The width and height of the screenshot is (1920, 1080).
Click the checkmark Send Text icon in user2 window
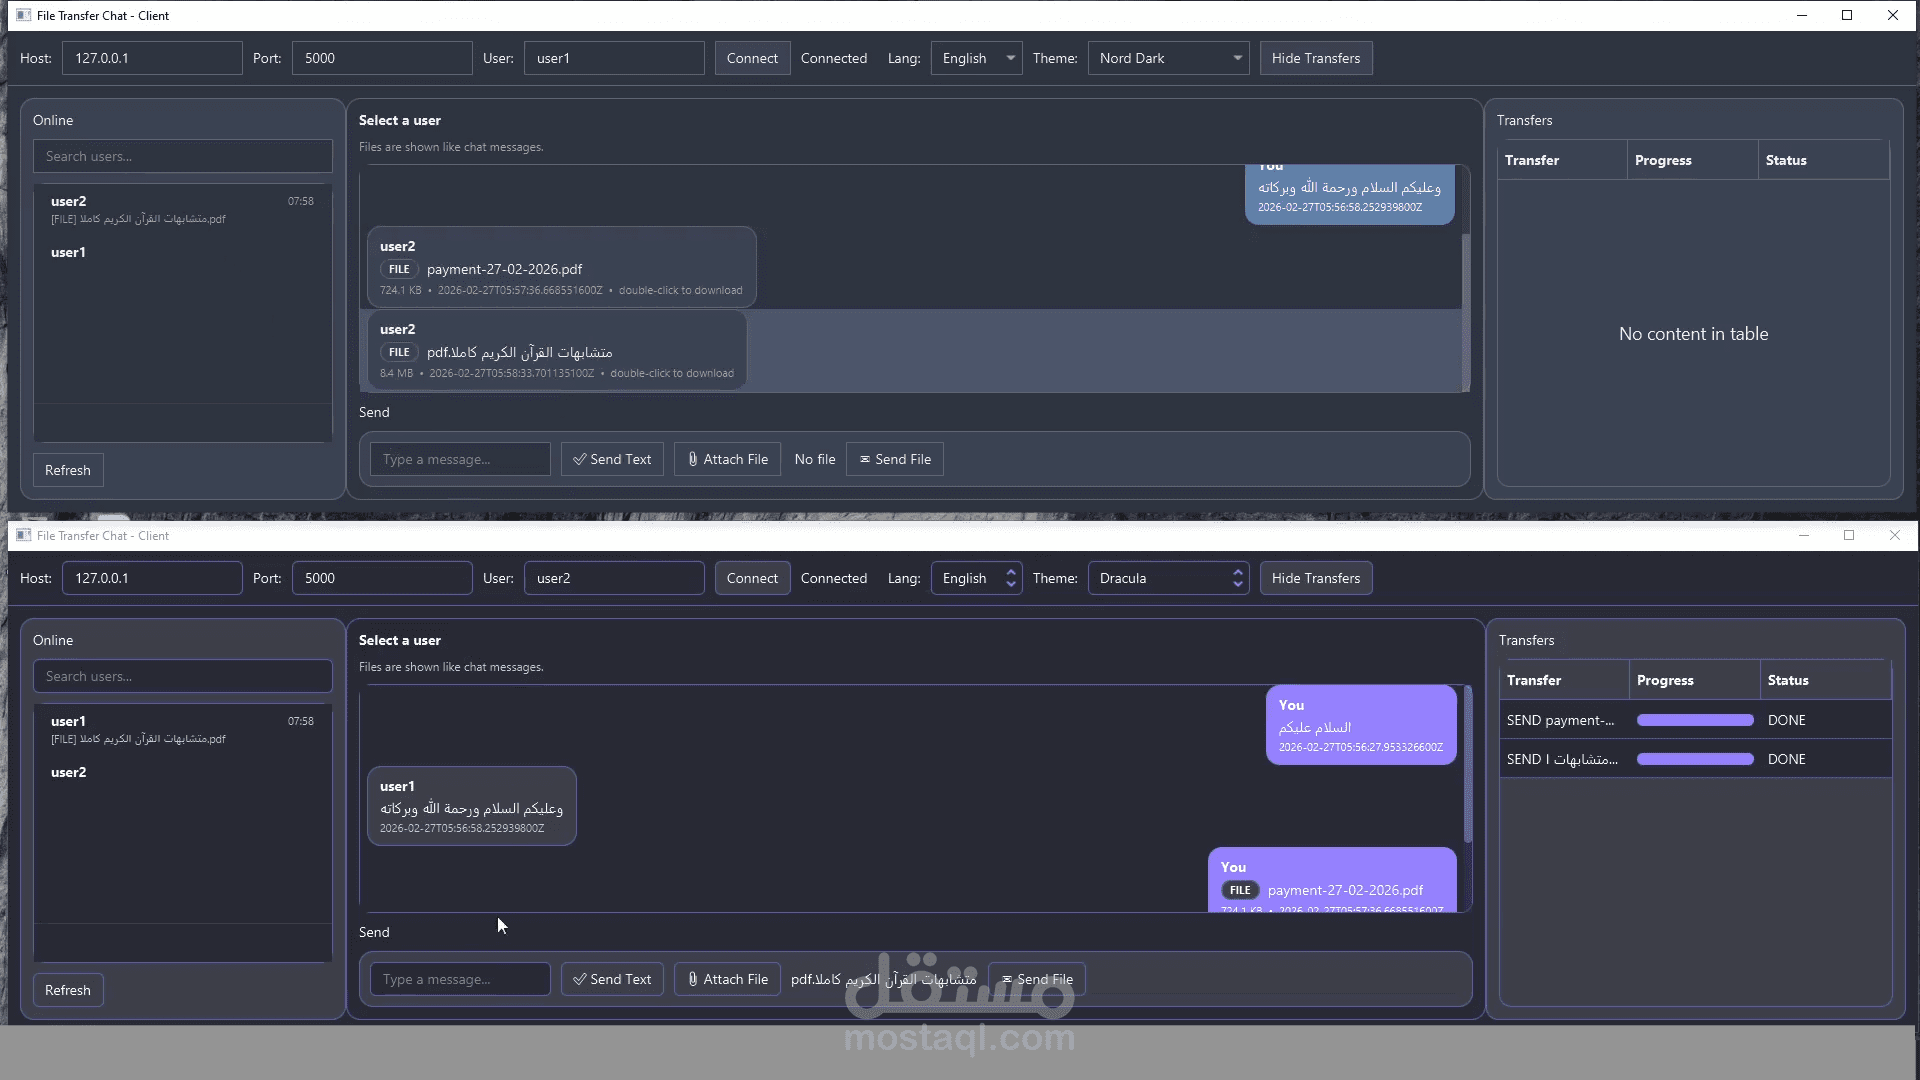[579, 979]
